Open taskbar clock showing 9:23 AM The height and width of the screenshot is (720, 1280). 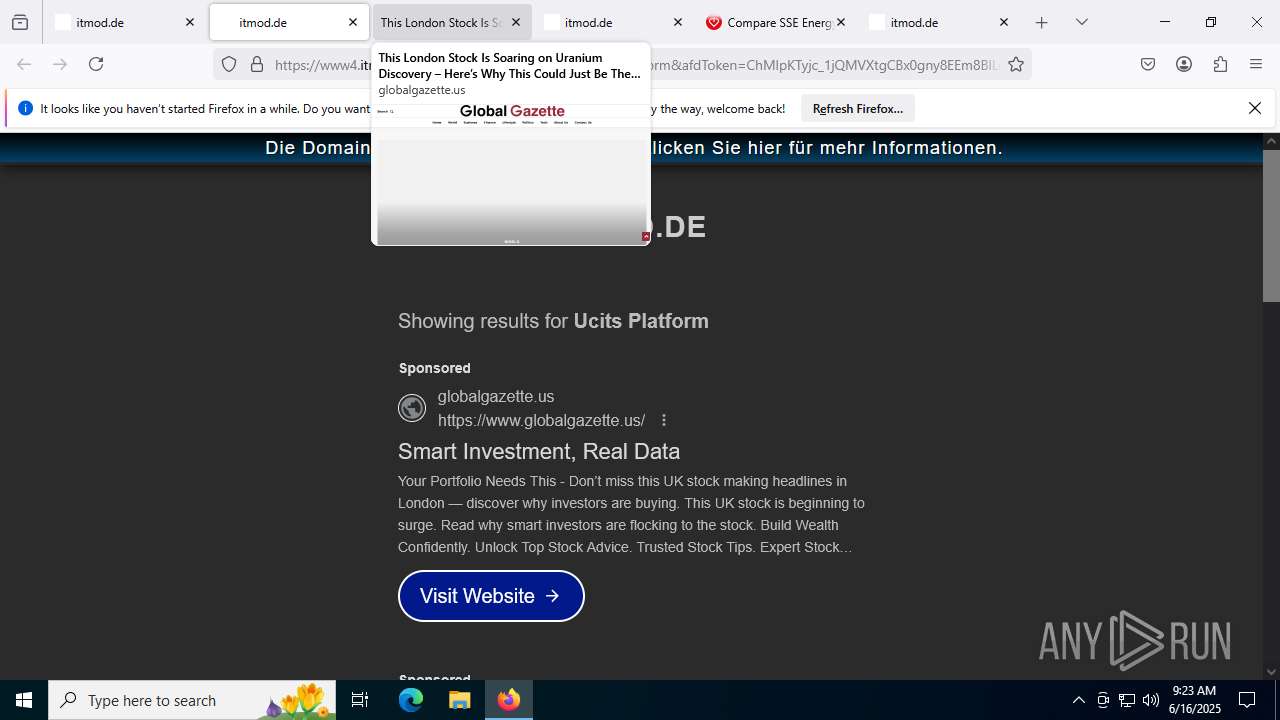(x=1195, y=700)
